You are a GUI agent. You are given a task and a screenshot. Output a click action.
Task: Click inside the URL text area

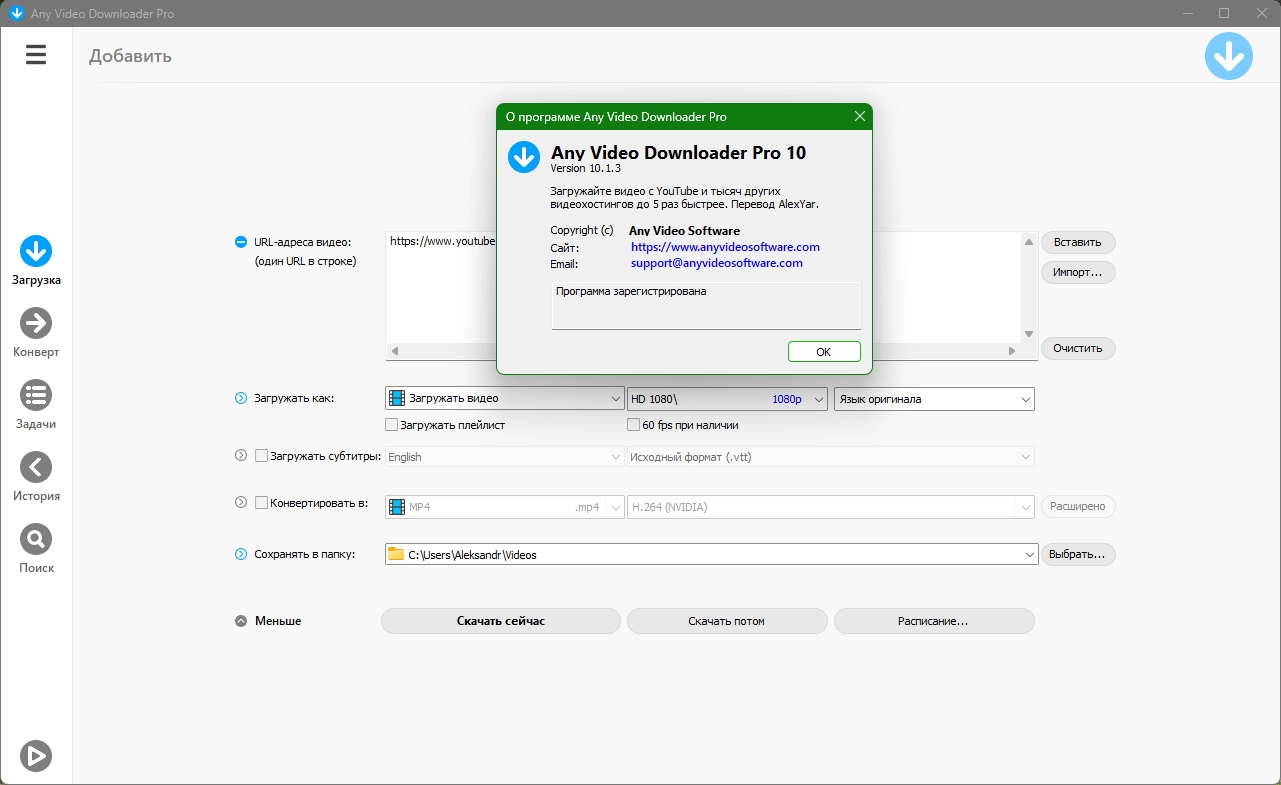pos(703,287)
